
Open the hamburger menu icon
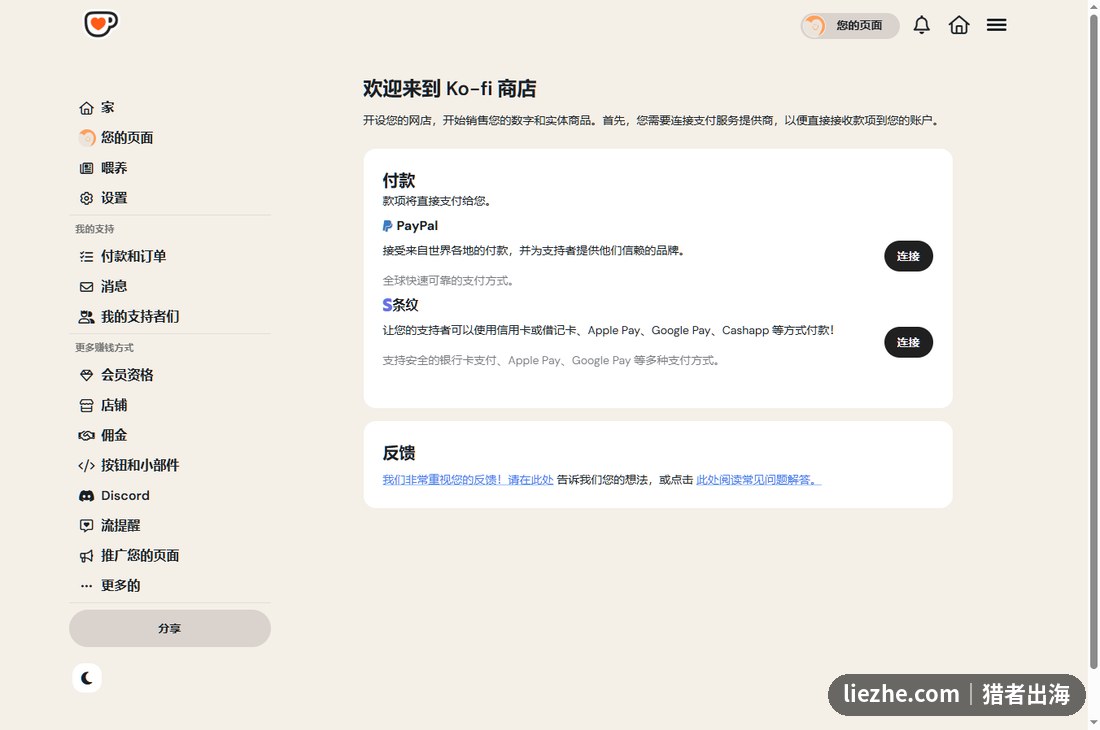(x=996, y=25)
